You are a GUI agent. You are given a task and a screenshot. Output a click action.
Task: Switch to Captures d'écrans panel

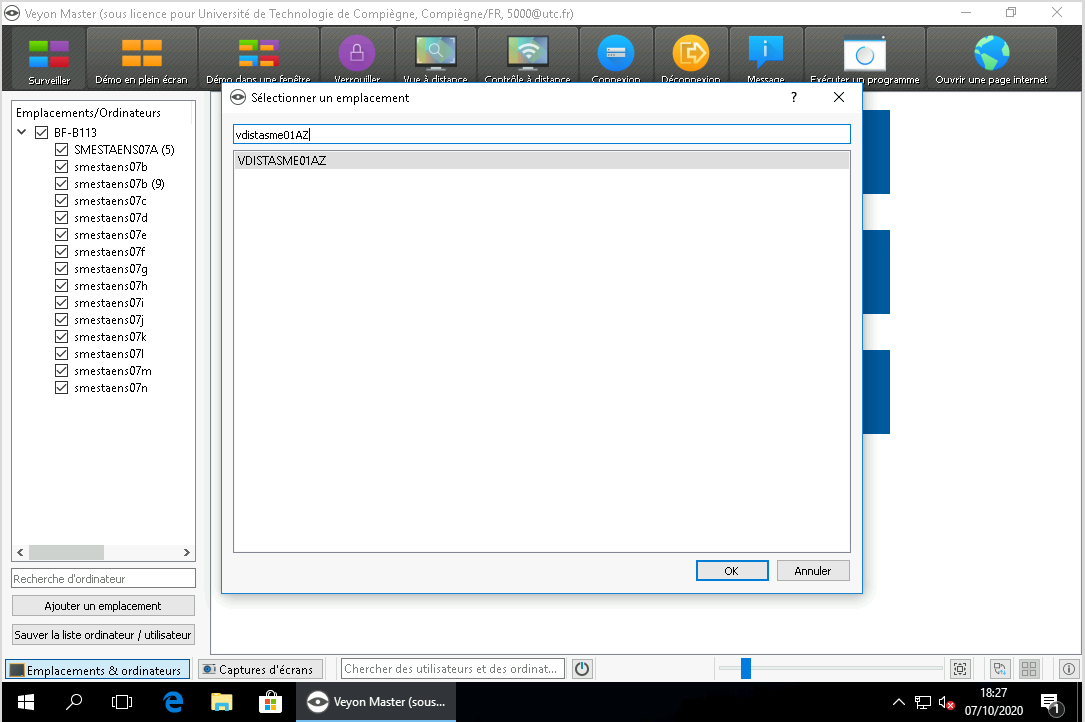257,670
